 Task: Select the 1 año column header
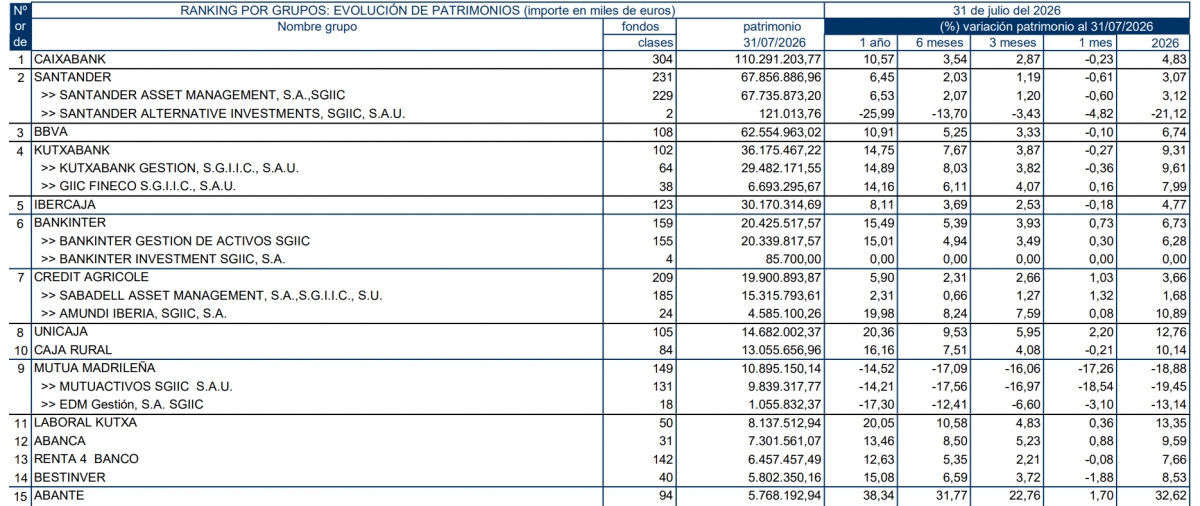click(876, 43)
